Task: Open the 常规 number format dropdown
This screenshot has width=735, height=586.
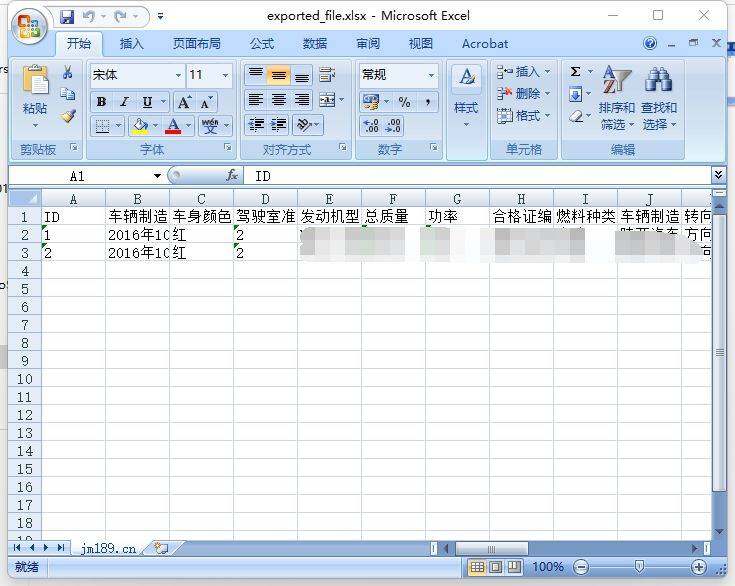Action: (x=431, y=75)
